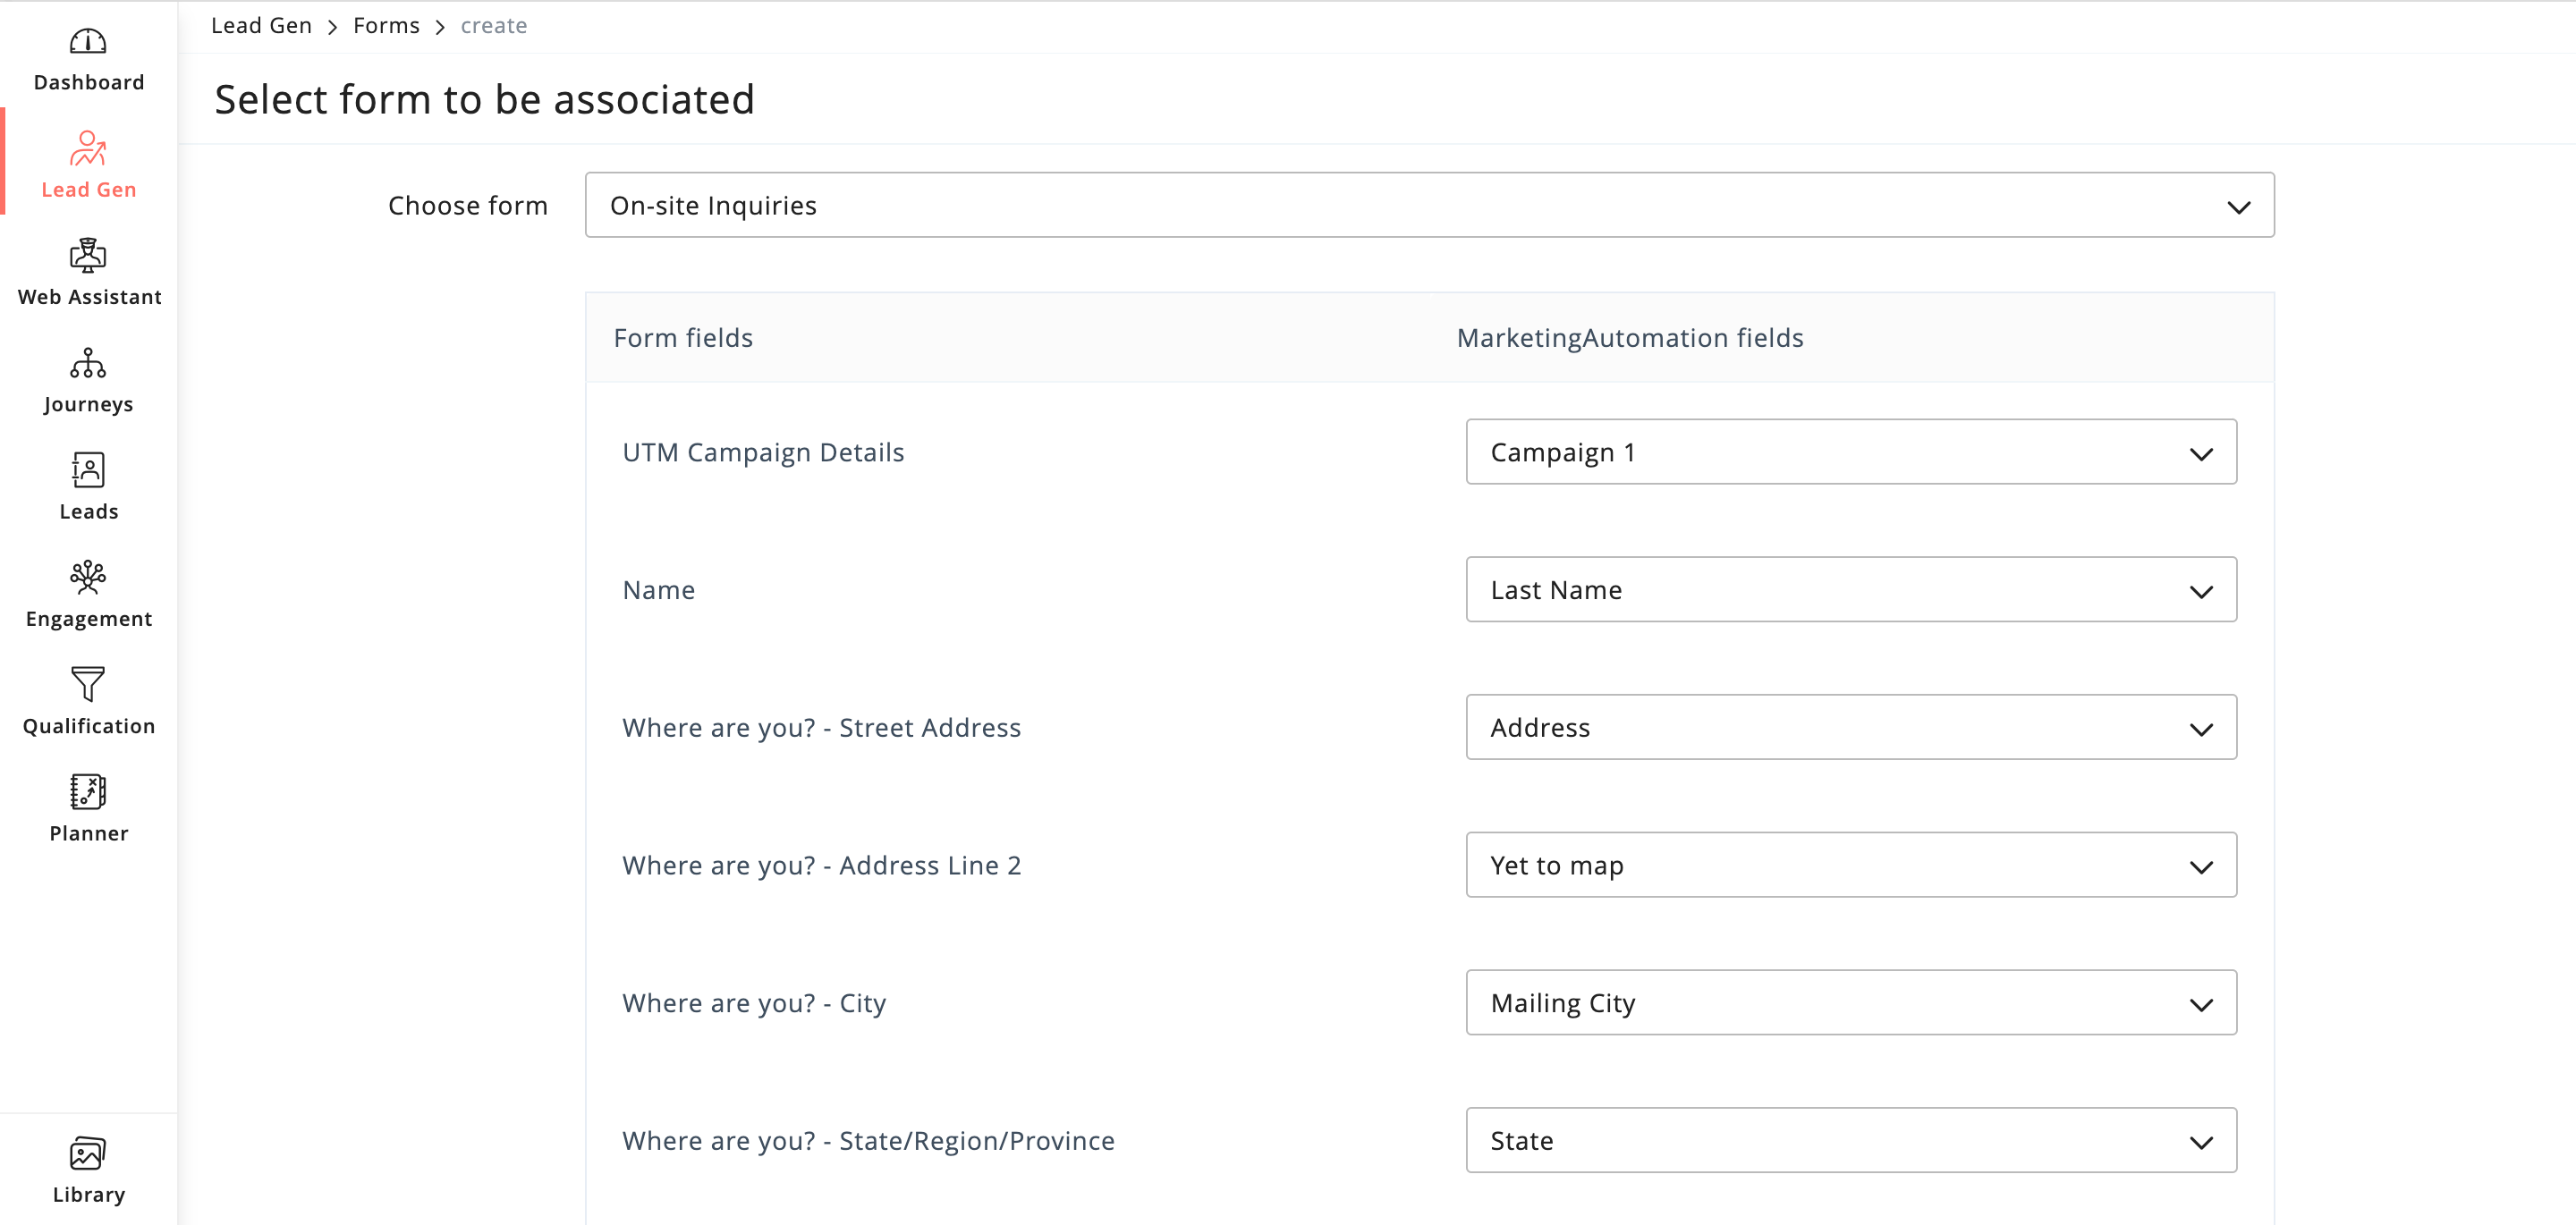Navigate to the Forms breadcrumb
Image resolution: width=2576 pixels, height=1225 pixels.
click(x=386, y=26)
